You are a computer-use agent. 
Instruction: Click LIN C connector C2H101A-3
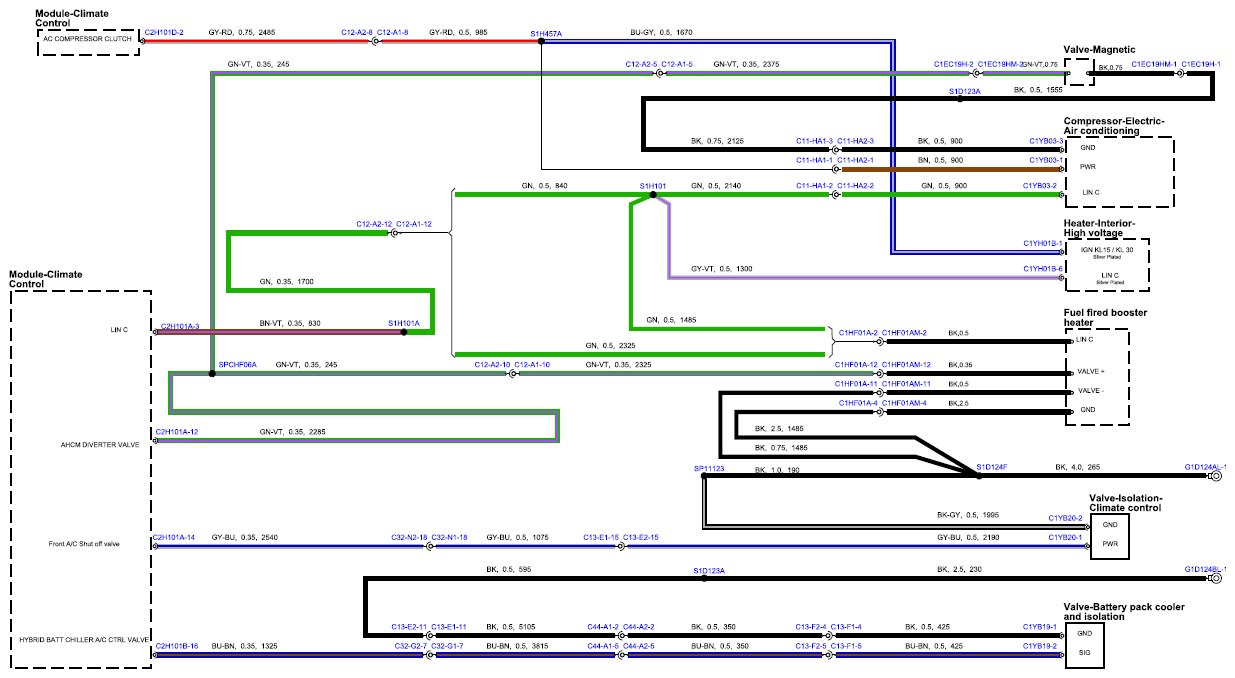tap(180, 326)
